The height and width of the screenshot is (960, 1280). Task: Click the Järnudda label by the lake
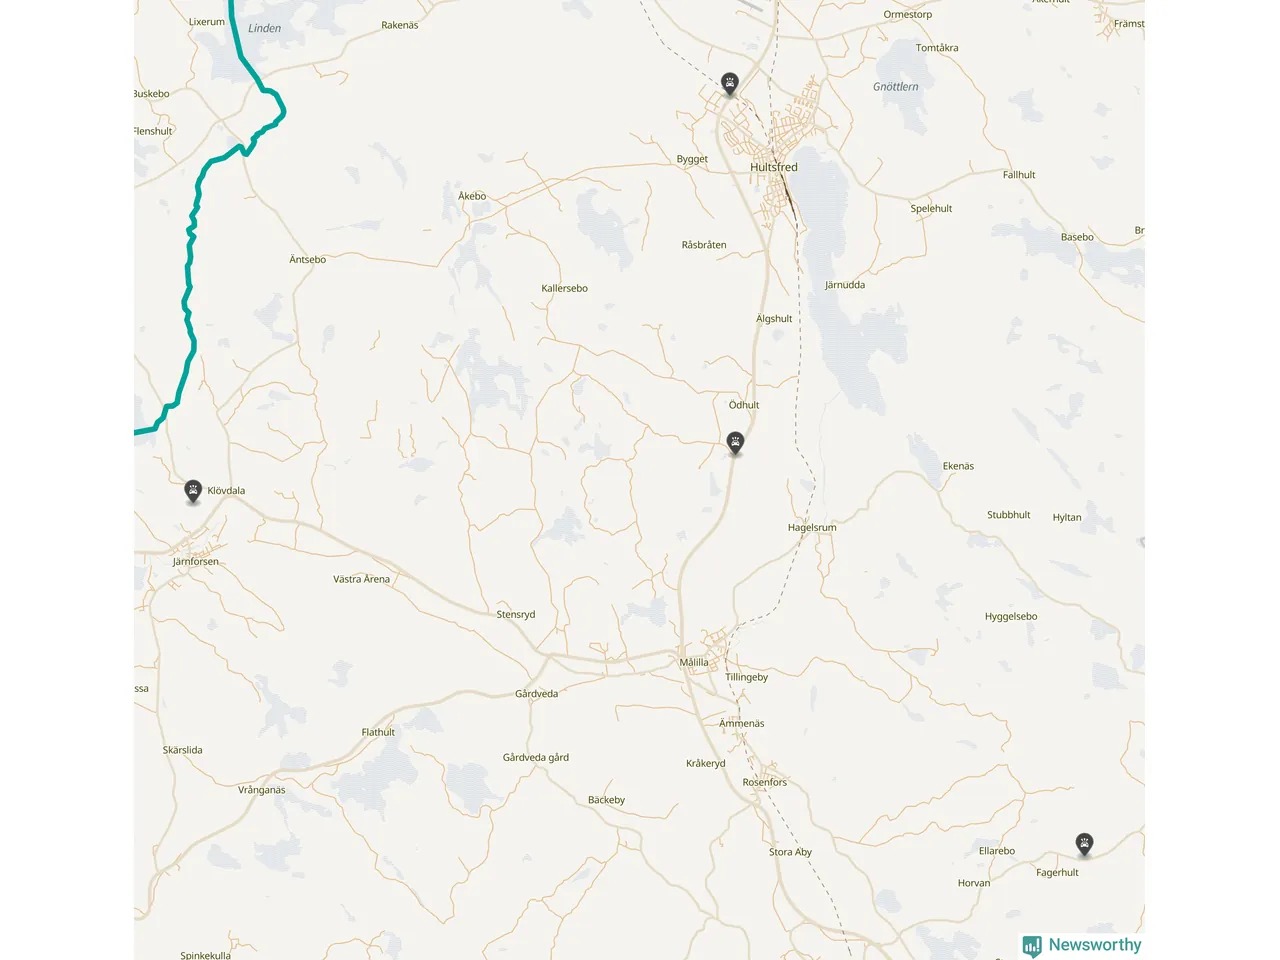845,285
